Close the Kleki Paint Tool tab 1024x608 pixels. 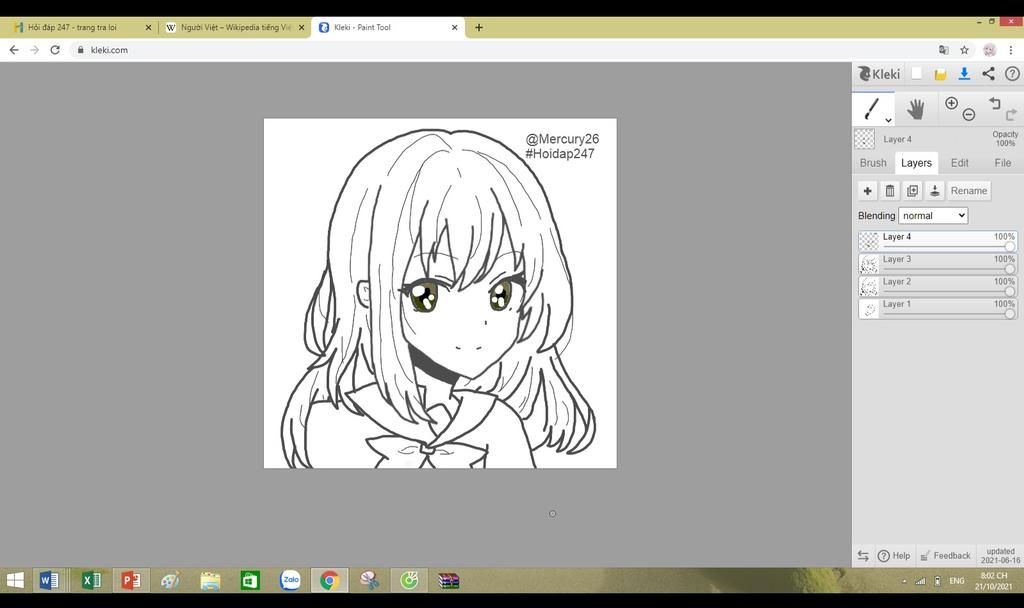[455, 27]
